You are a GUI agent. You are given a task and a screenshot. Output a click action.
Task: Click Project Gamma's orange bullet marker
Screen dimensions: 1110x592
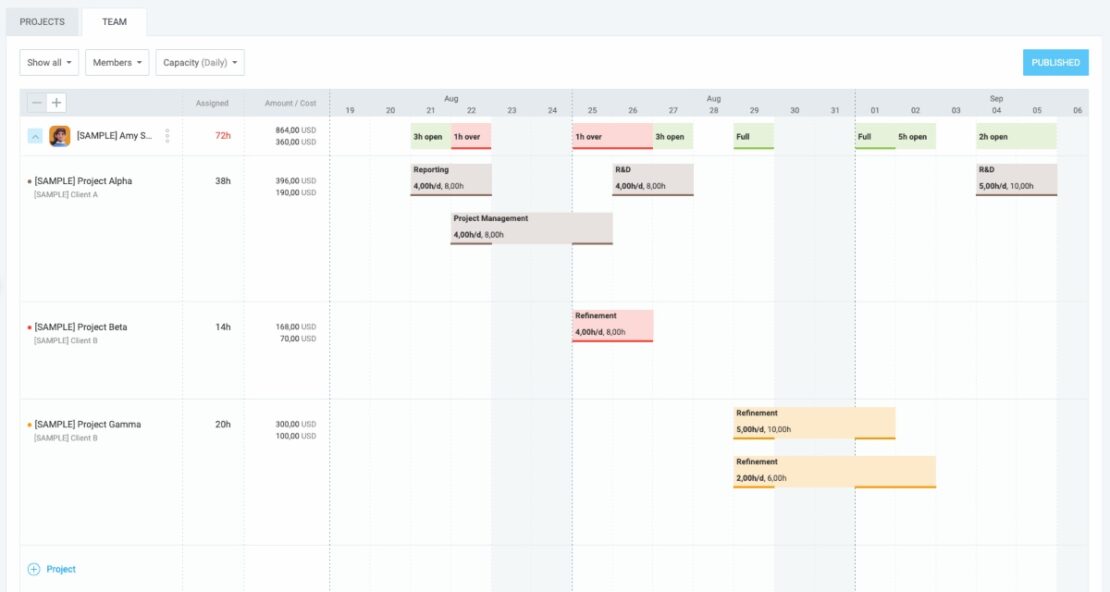point(29,425)
